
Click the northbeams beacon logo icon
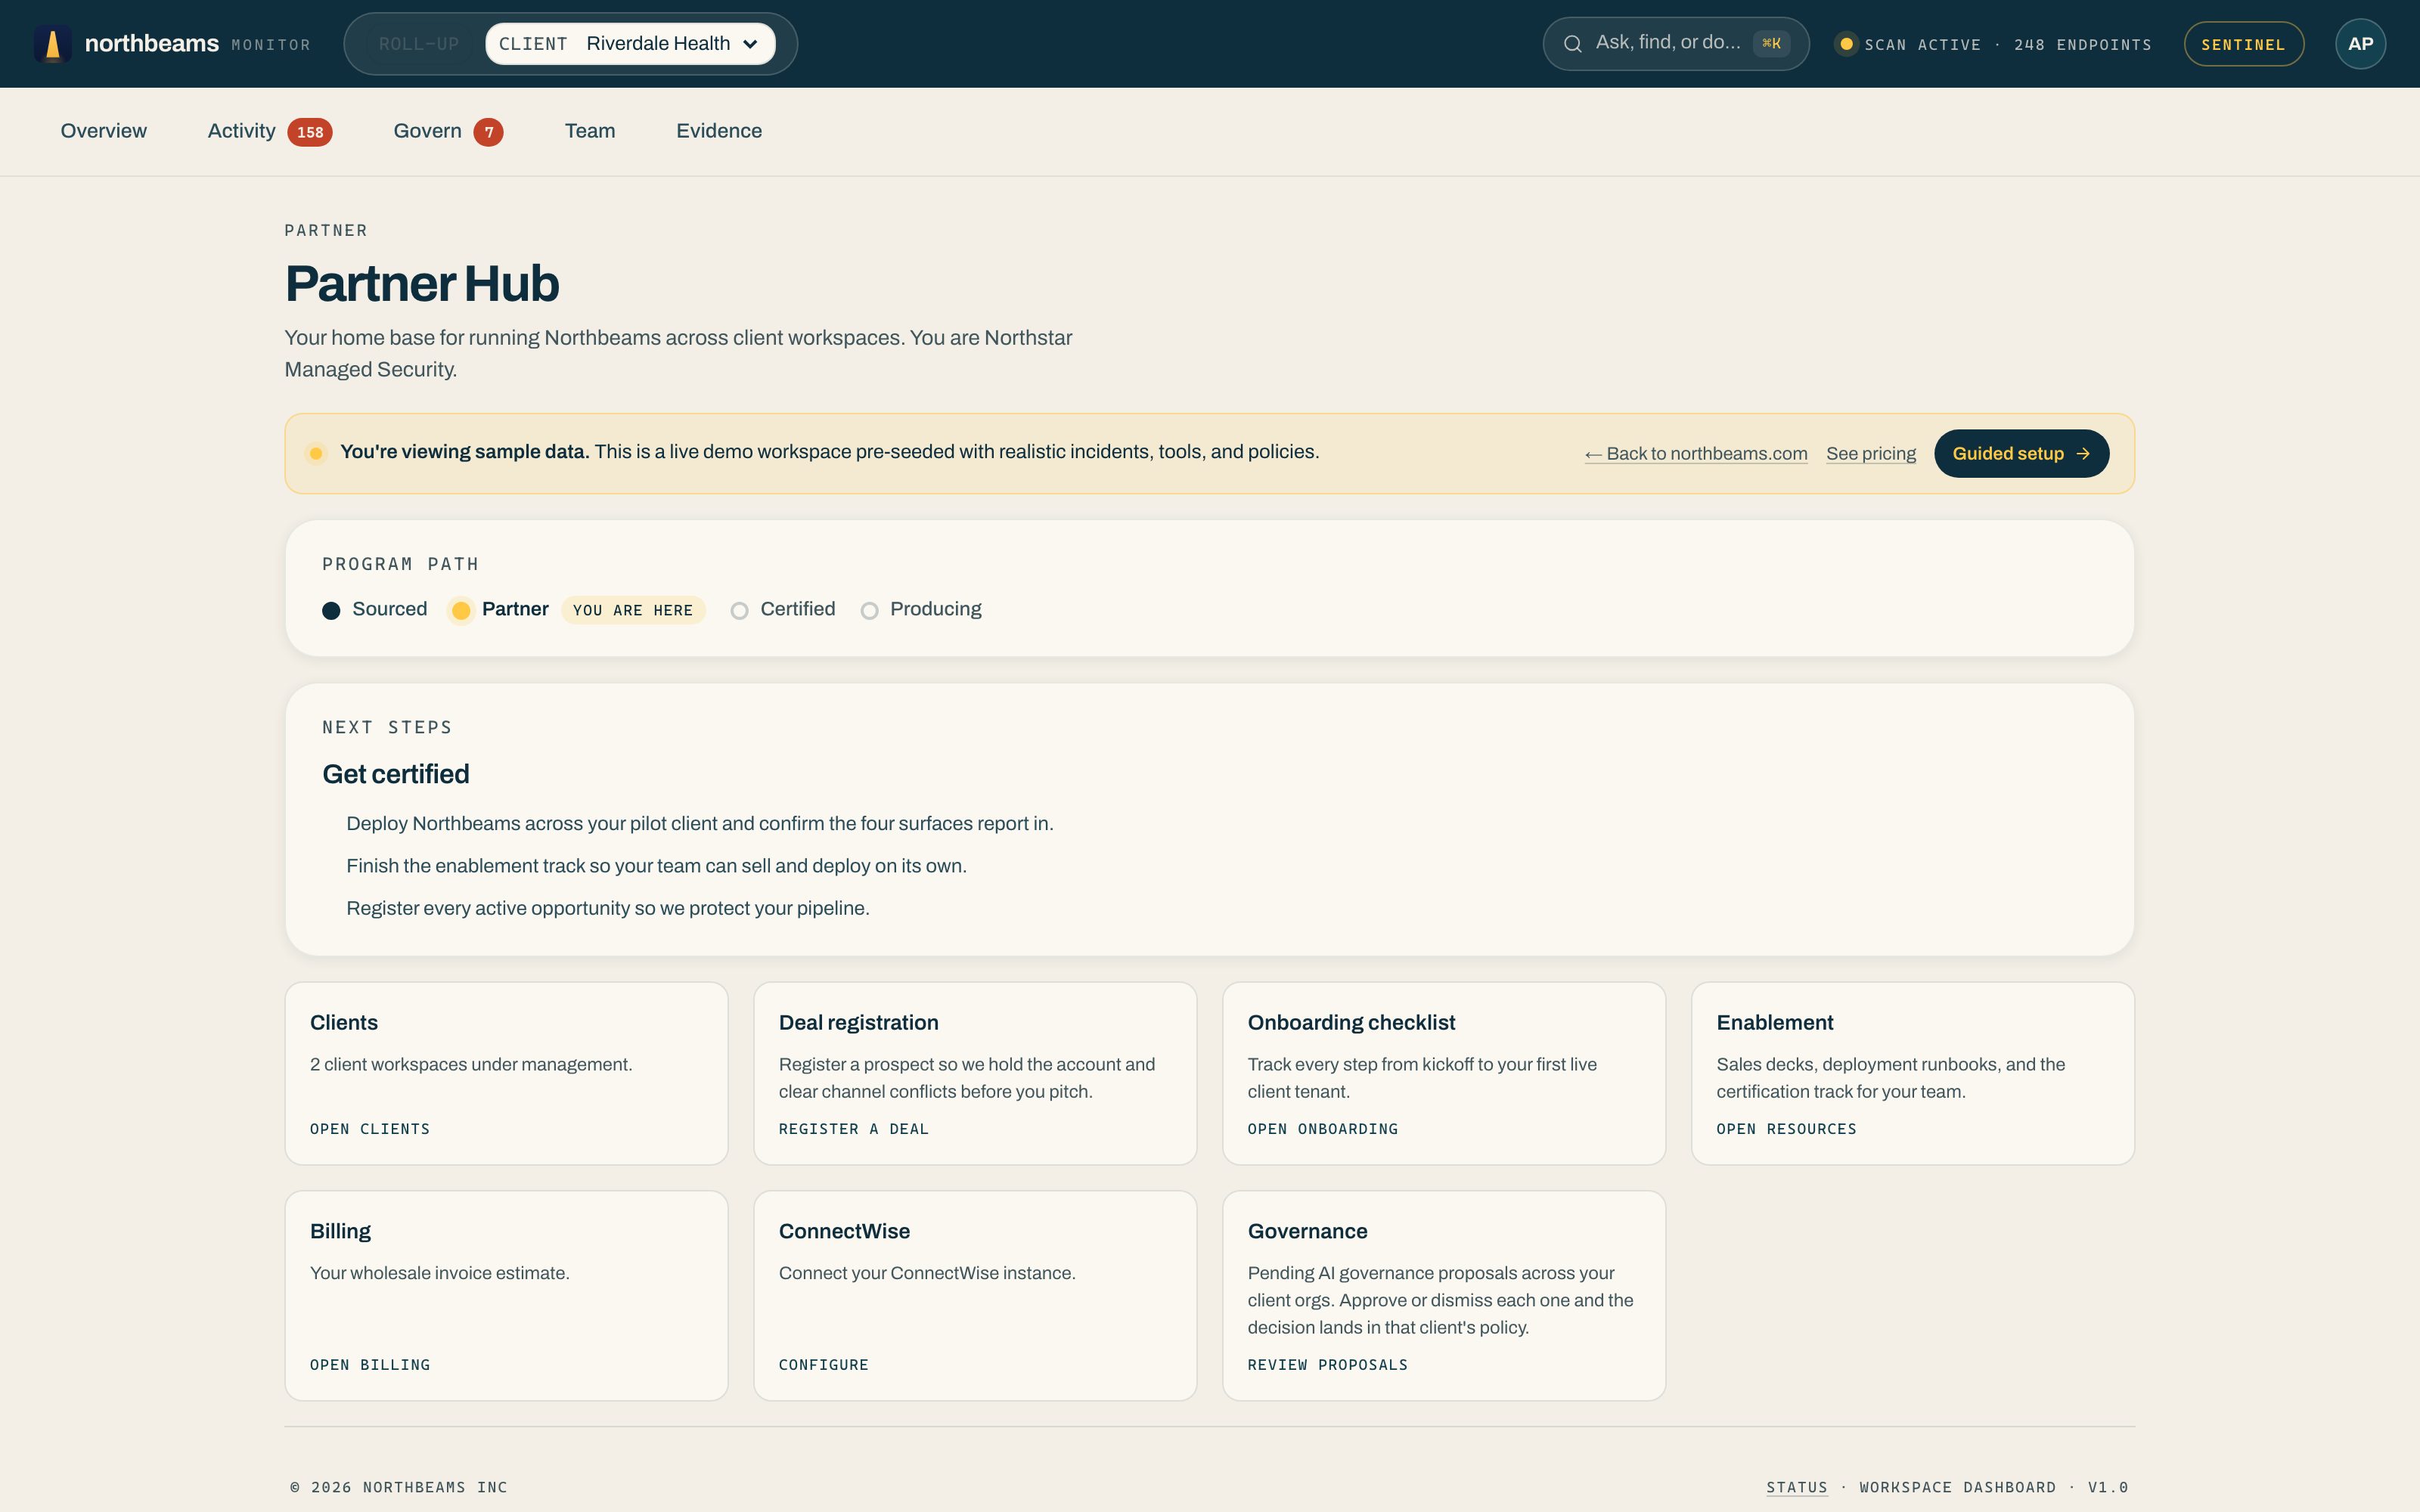[x=53, y=44]
